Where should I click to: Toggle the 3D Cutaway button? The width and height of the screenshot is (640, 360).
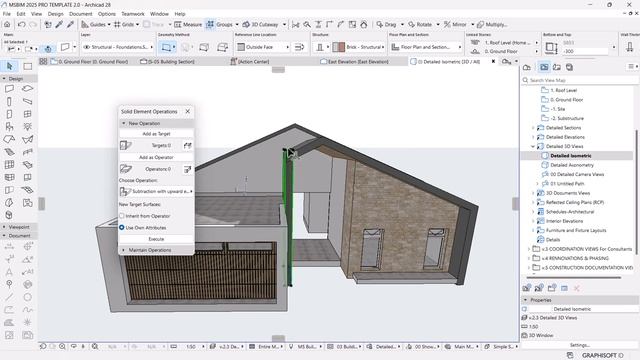(260, 24)
